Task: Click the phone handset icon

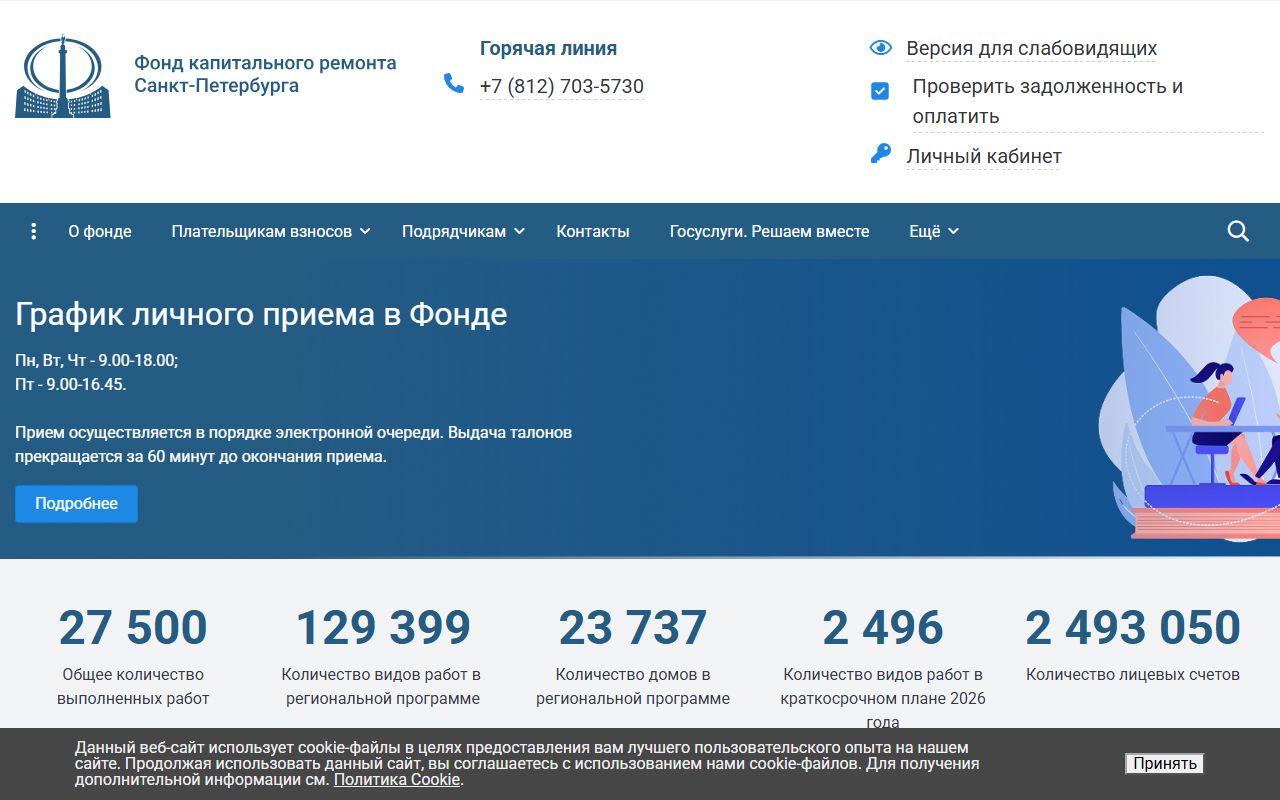Action: pyautogui.click(x=454, y=84)
